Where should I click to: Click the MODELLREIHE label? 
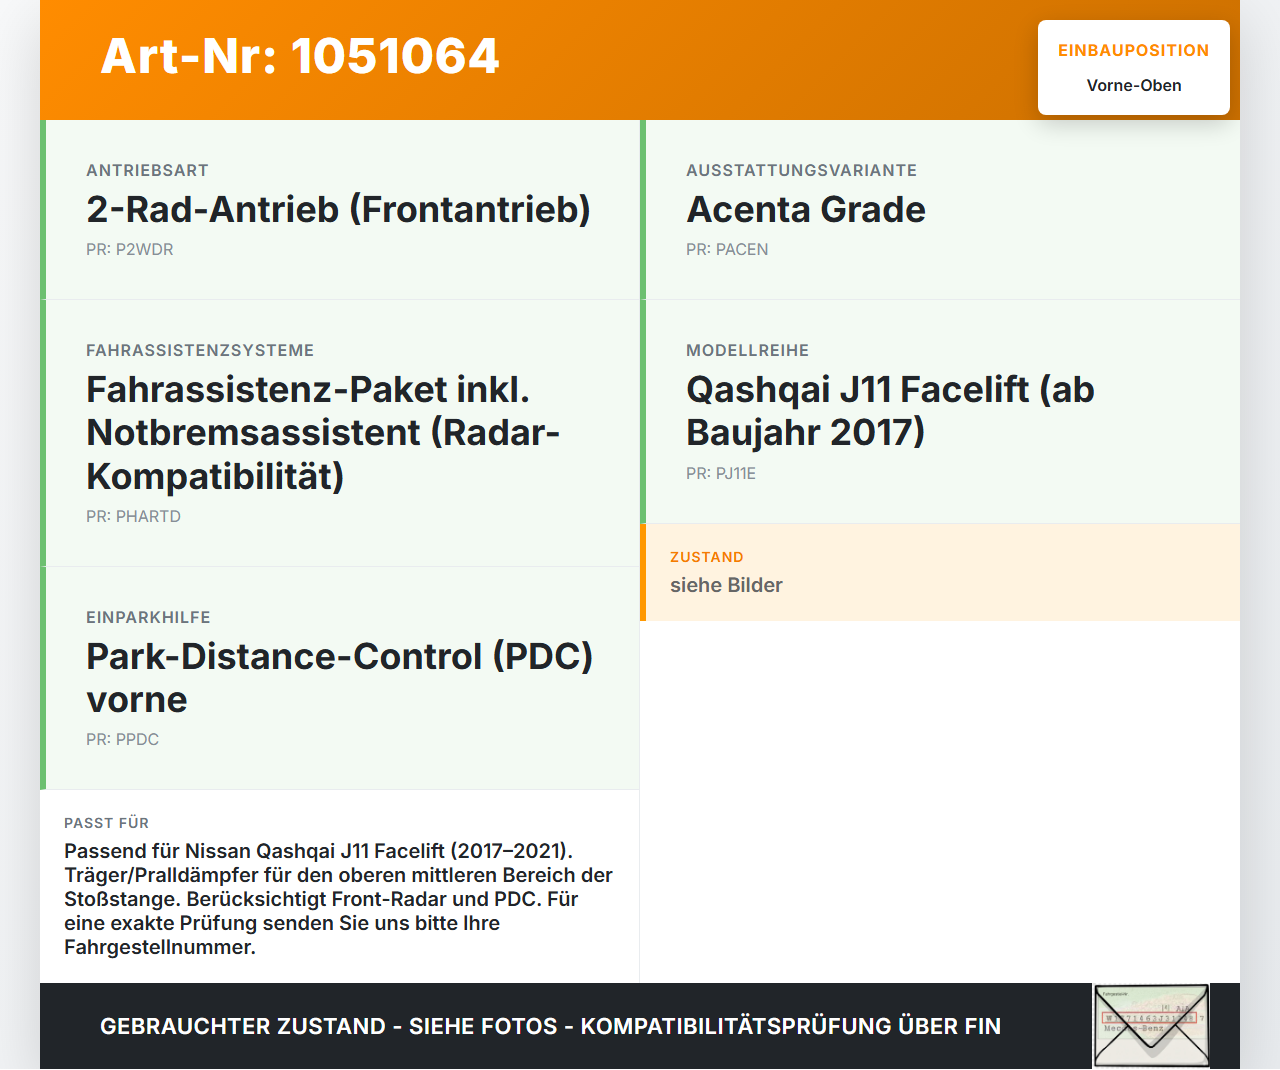click(747, 350)
